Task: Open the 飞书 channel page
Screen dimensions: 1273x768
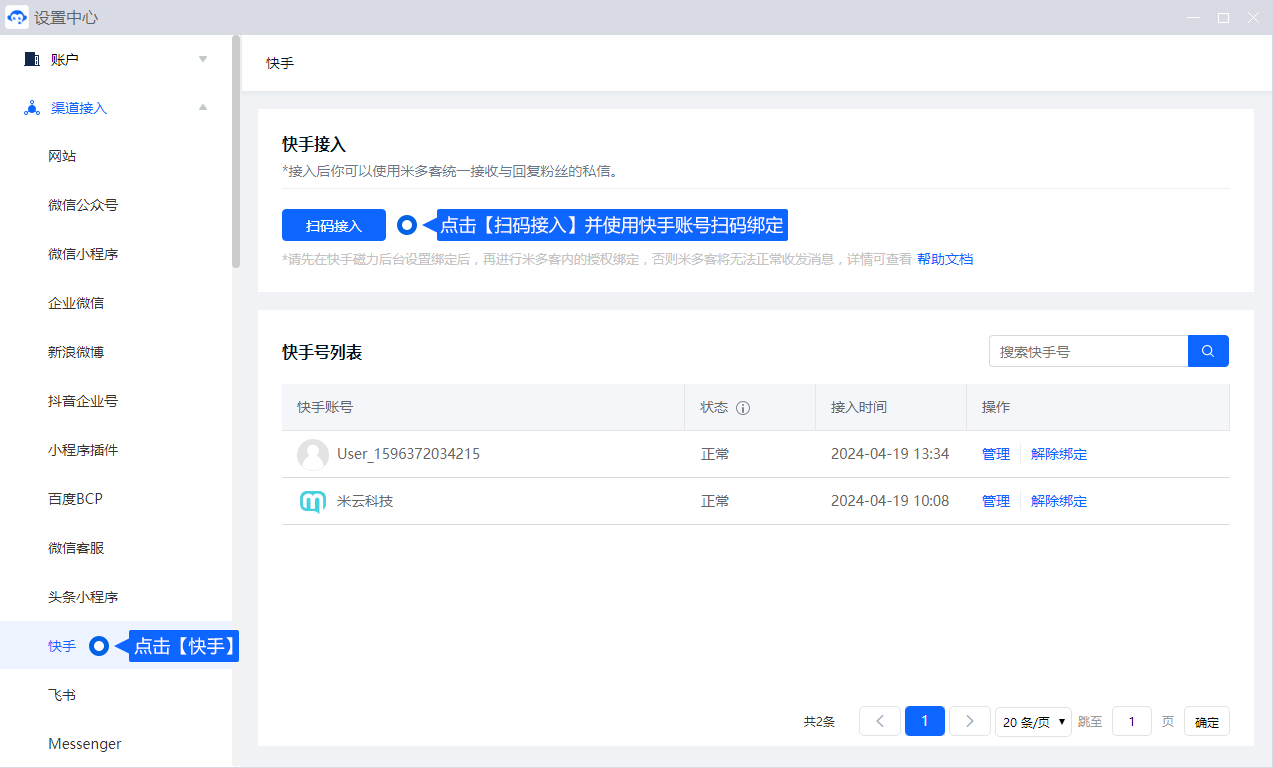Action: [62, 696]
